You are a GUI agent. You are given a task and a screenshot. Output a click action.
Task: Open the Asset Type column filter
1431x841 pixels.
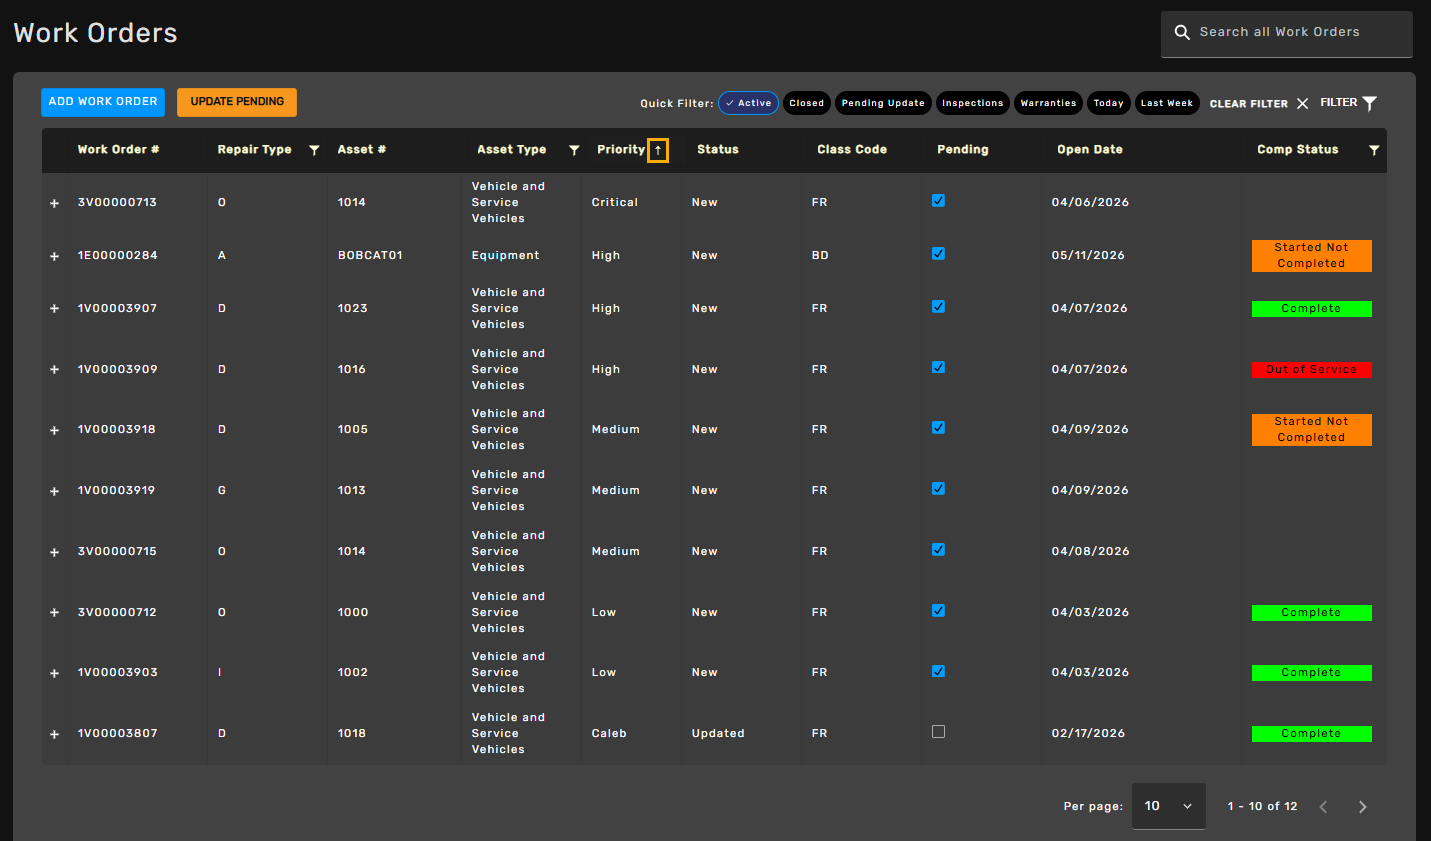[574, 150]
